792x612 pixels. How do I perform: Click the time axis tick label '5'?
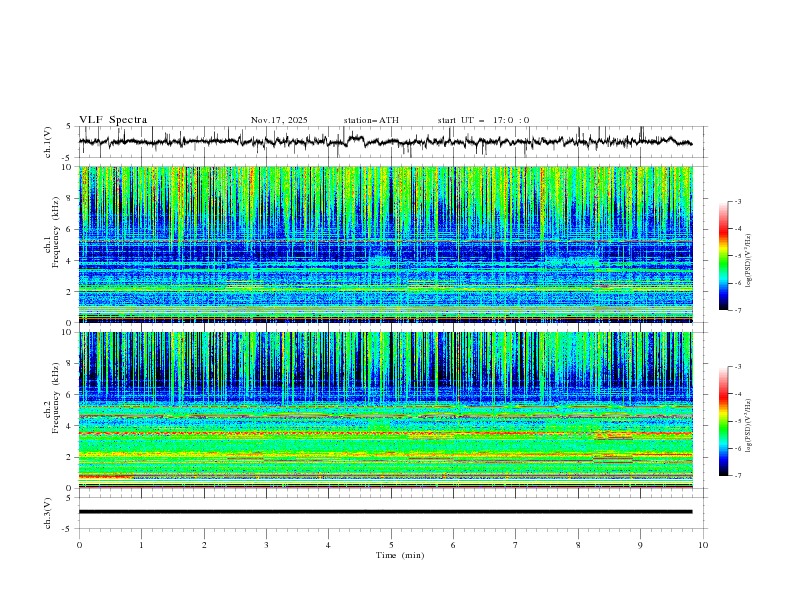tap(391, 545)
